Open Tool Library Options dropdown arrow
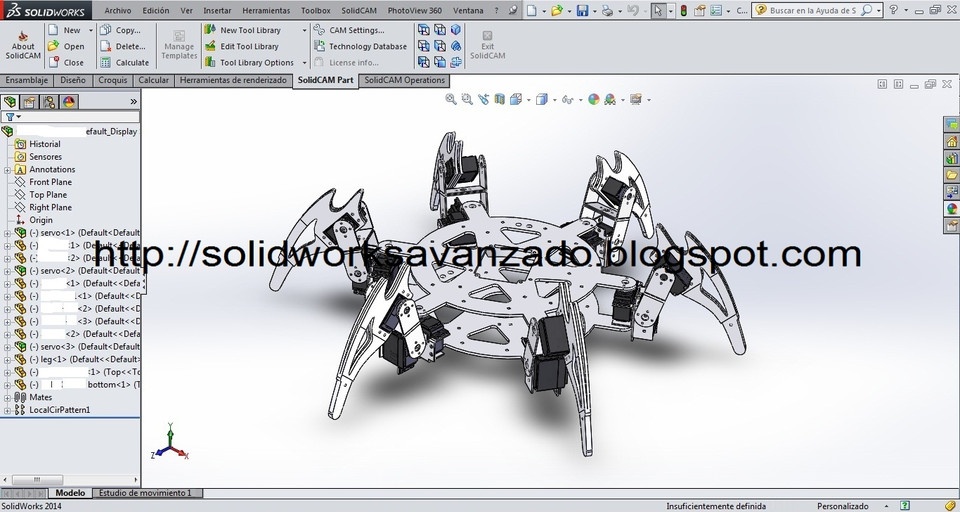960x512 pixels. 304,62
